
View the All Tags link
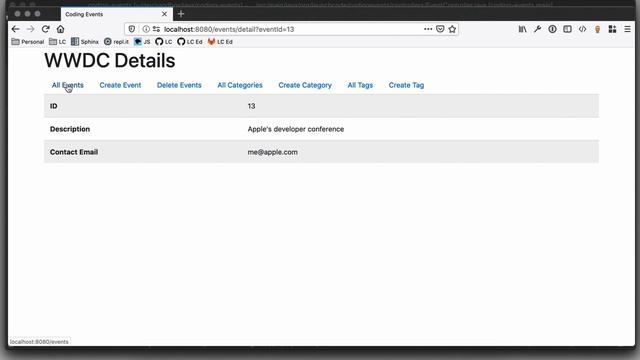(x=360, y=85)
